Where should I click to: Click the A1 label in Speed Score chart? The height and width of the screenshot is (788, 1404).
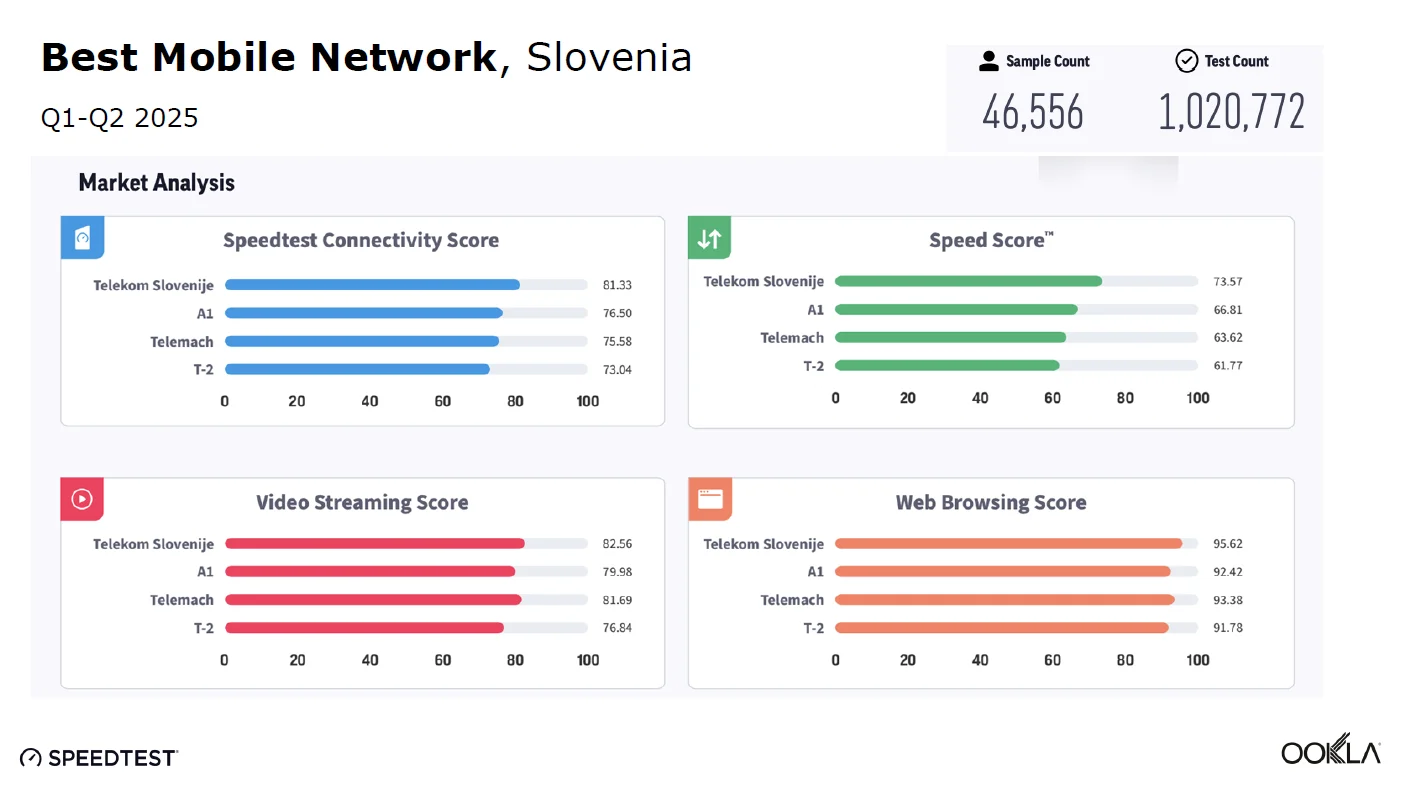click(815, 310)
